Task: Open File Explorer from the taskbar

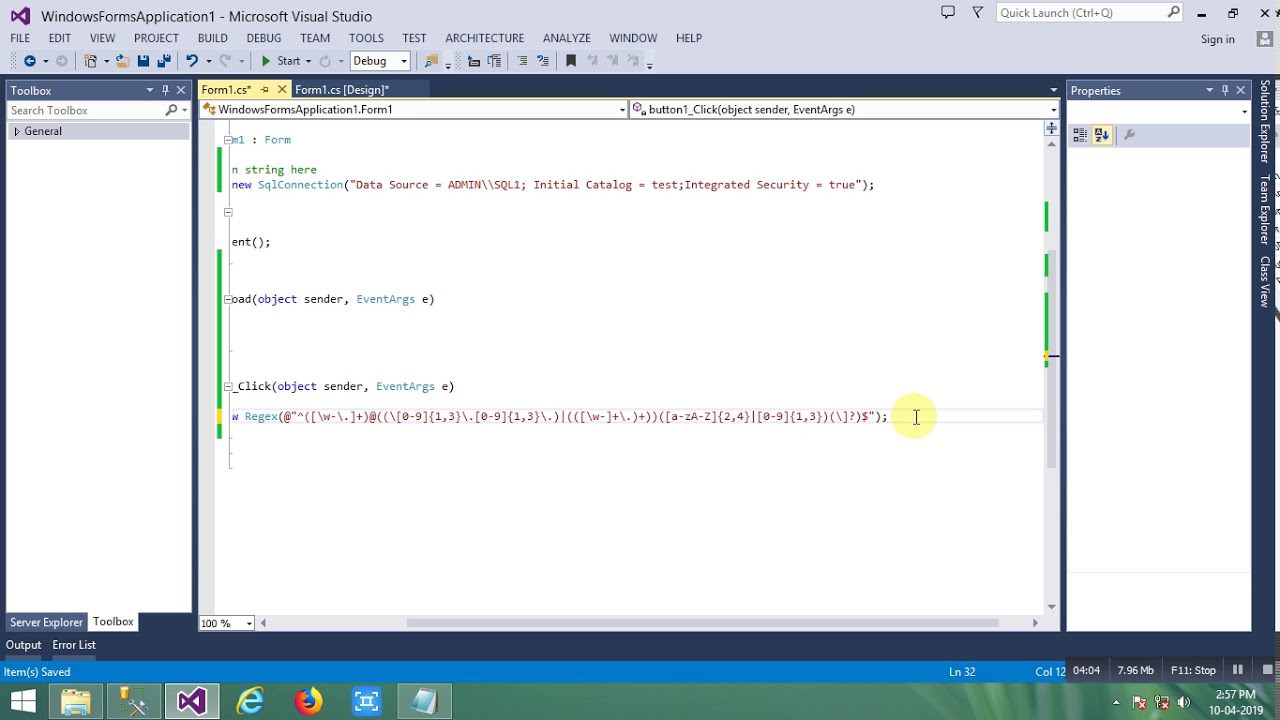Action: coord(76,701)
